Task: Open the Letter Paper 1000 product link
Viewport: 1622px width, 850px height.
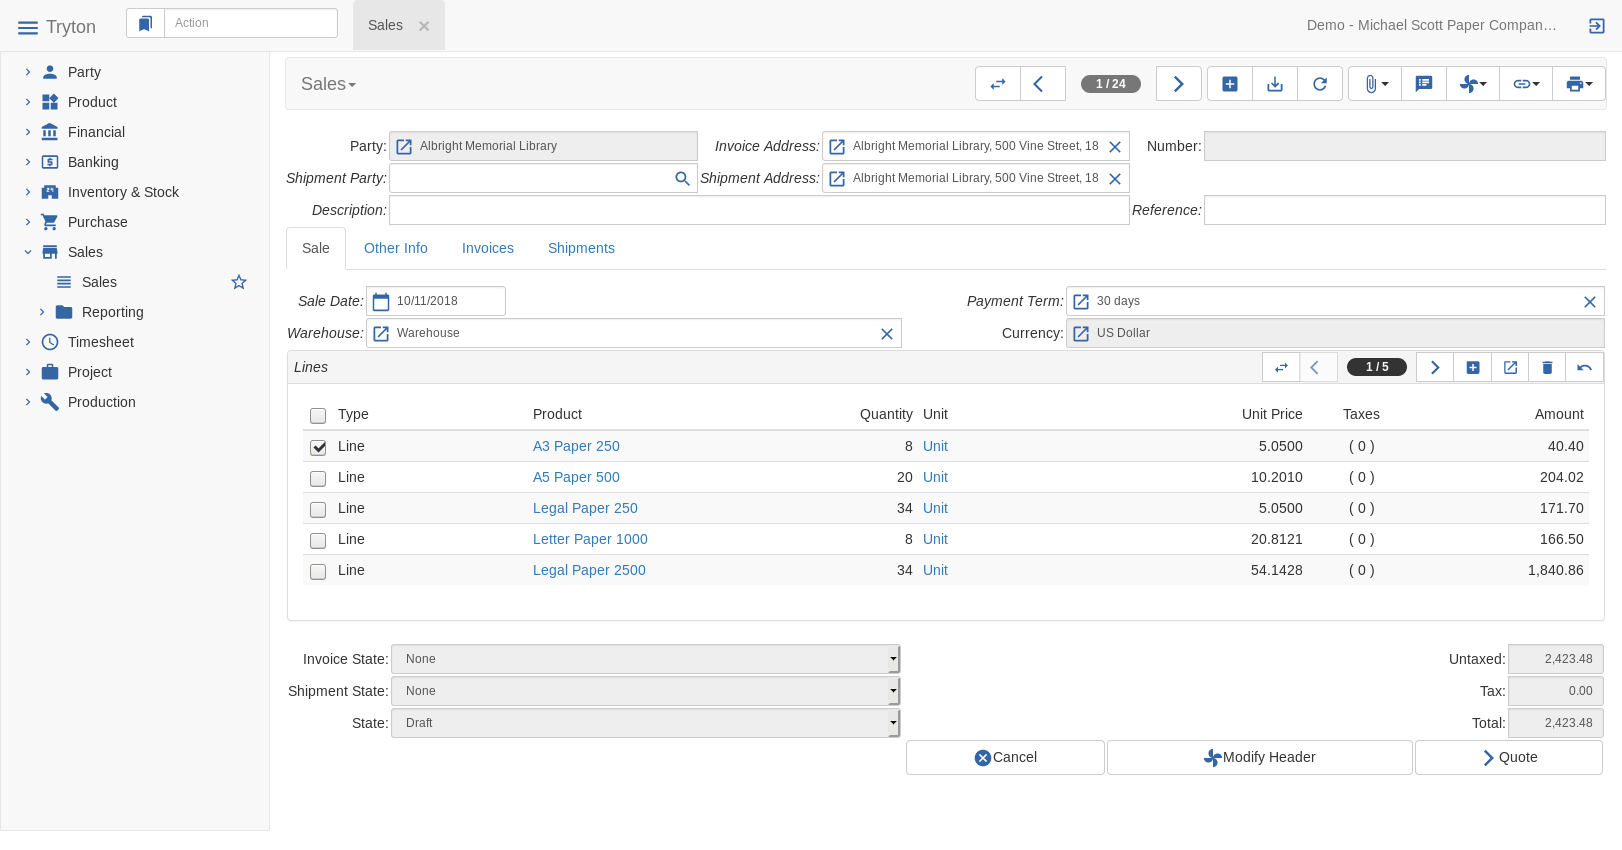Action: click(590, 539)
